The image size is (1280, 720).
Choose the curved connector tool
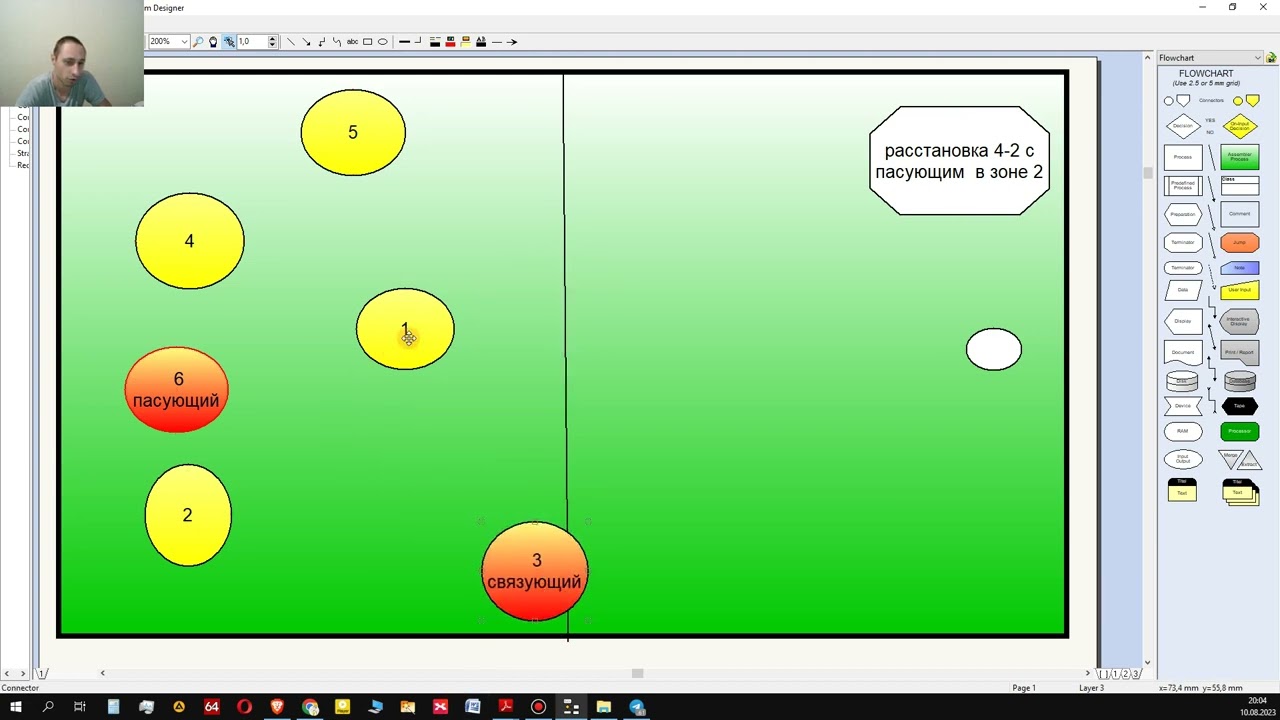click(x=337, y=42)
